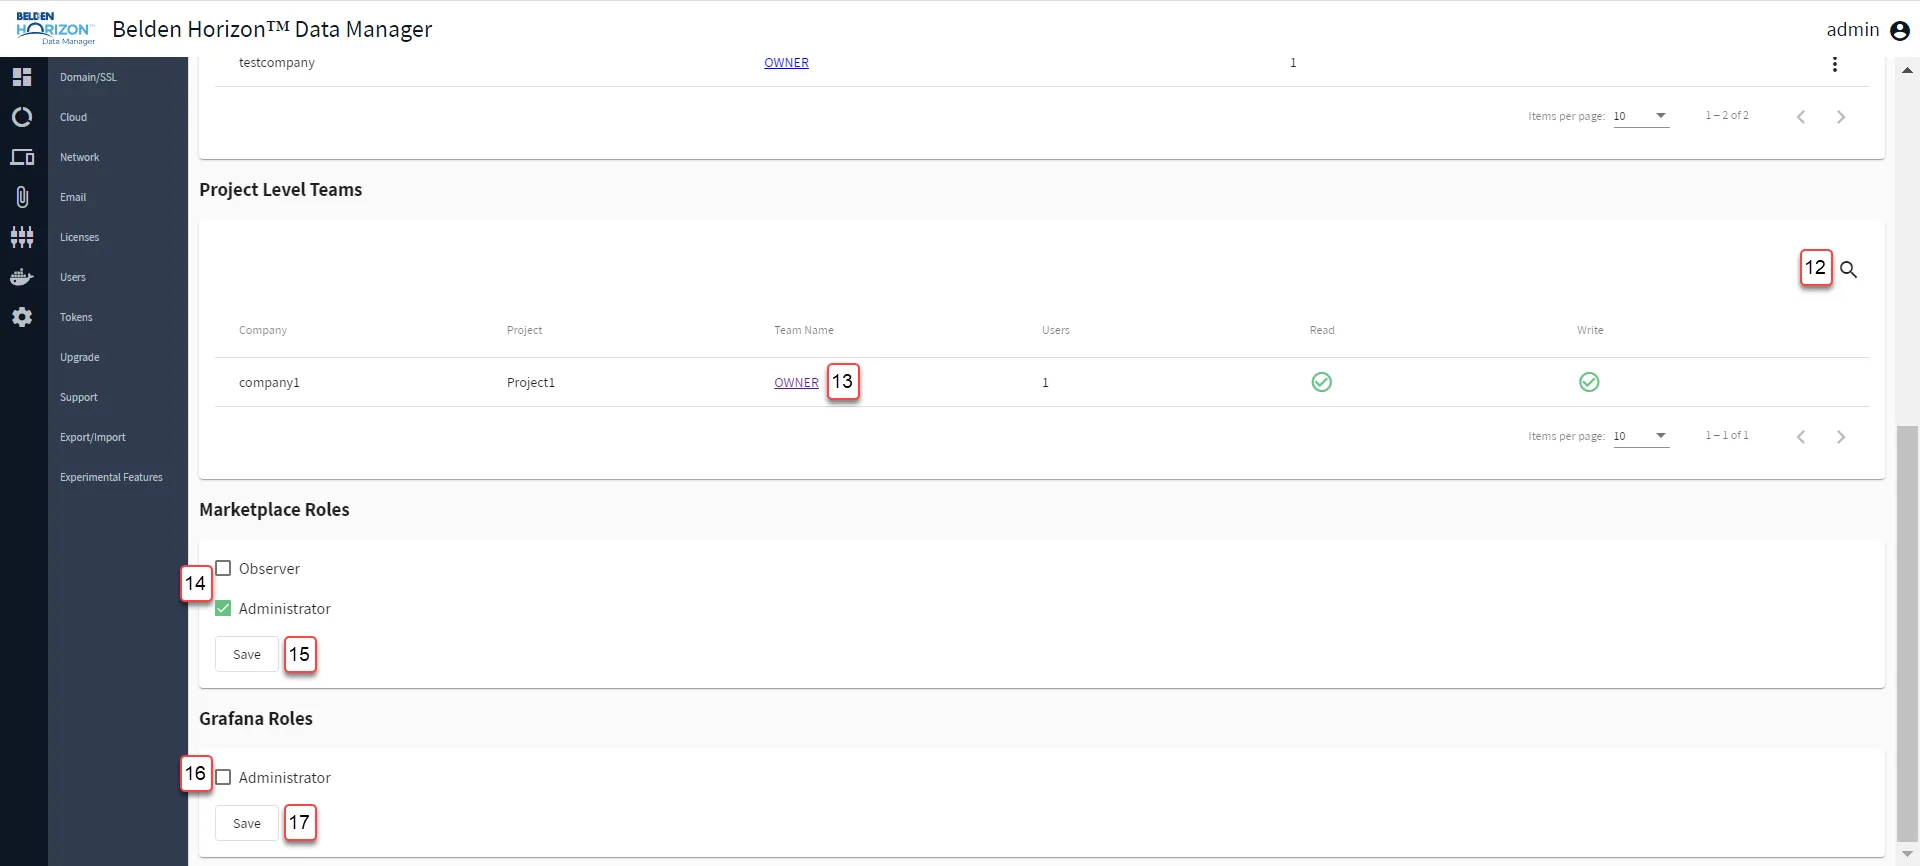
Task: Click OWNER link in company1 row
Action: click(796, 382)
